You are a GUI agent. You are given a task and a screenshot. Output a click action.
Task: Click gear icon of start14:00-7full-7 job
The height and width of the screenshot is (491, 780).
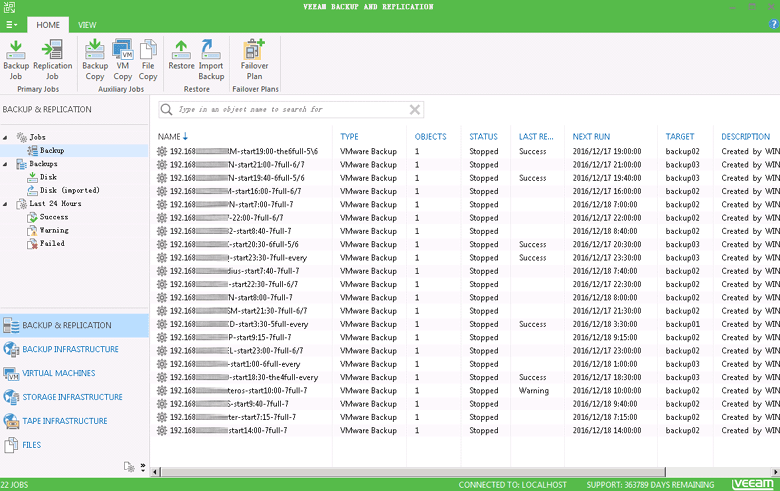pos(162,430)
